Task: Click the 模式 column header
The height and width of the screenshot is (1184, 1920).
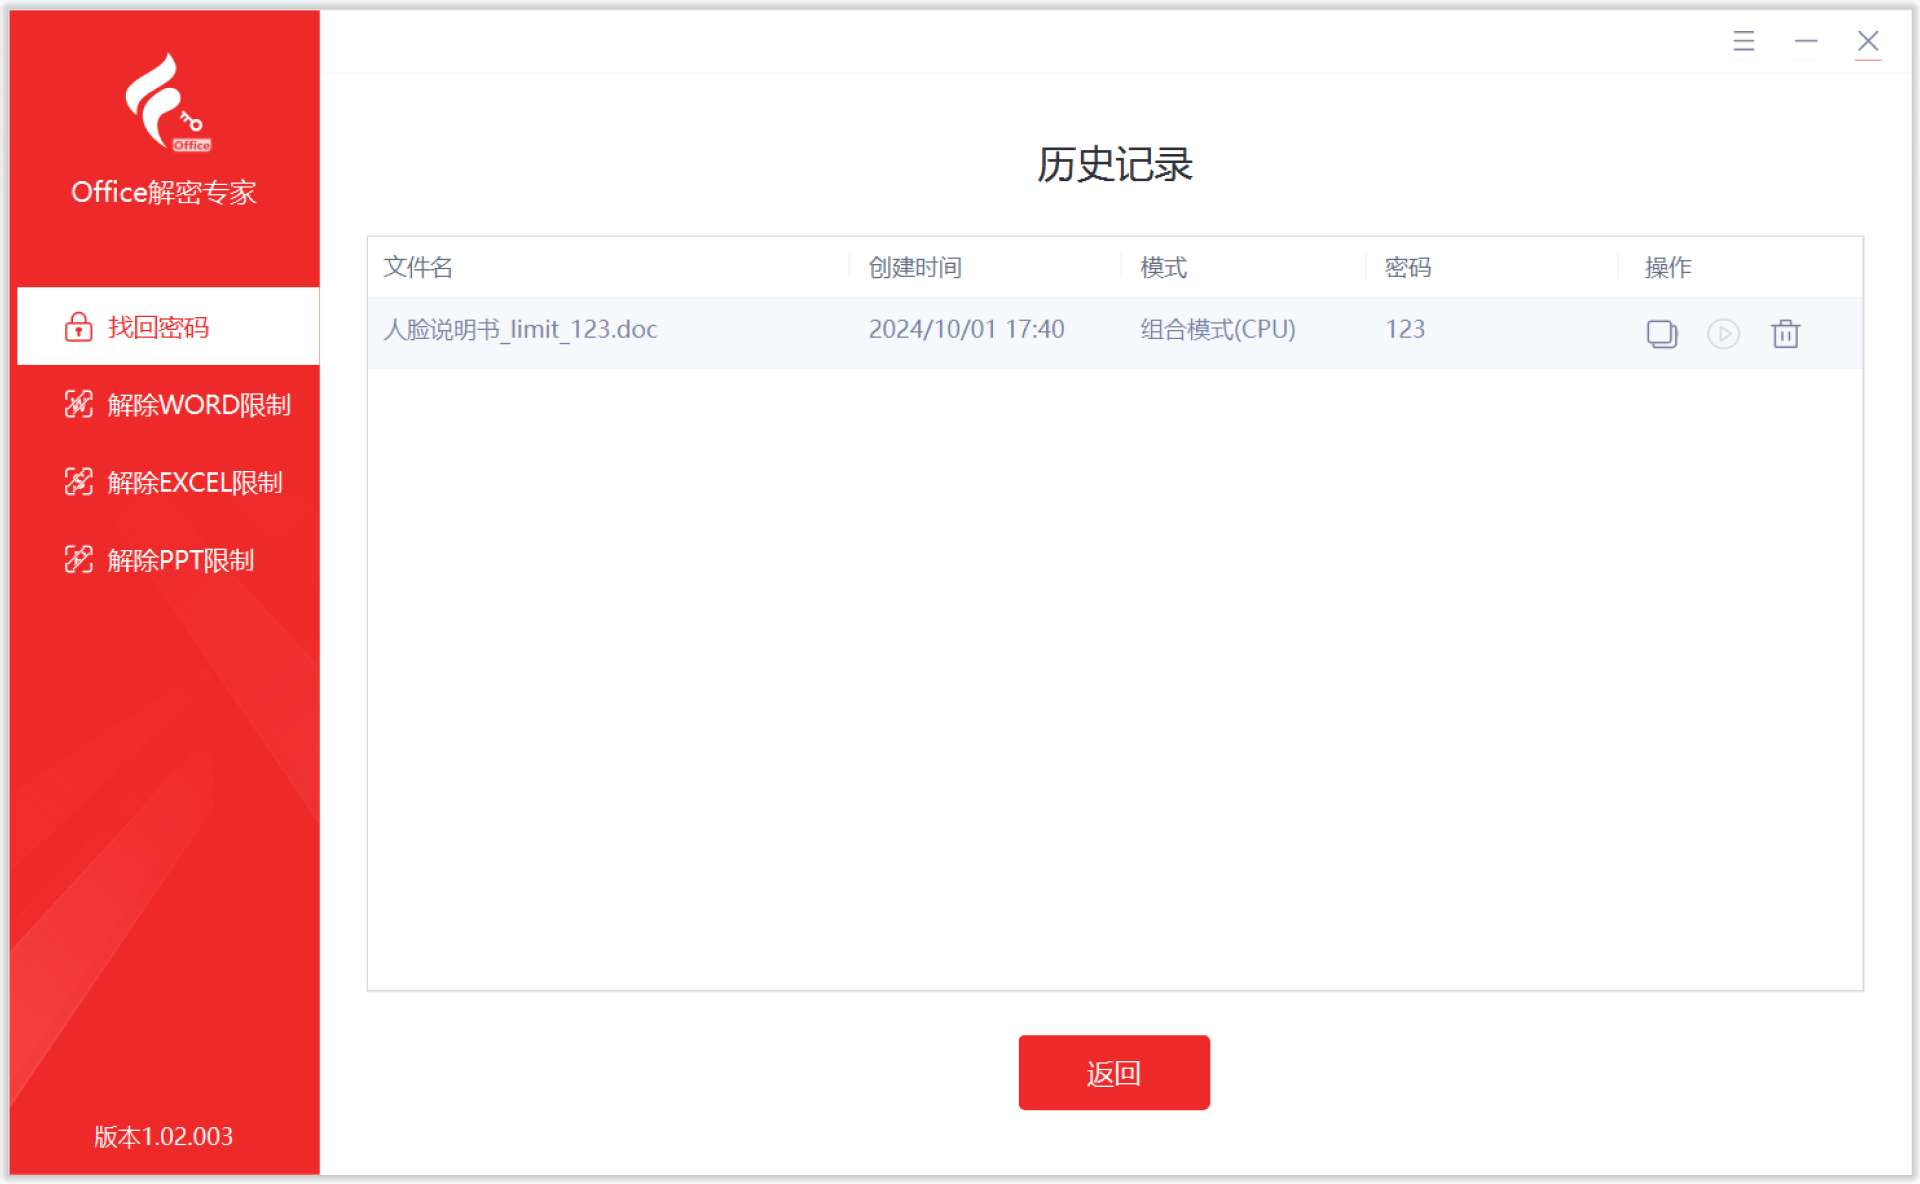Action: [1163, 267]
